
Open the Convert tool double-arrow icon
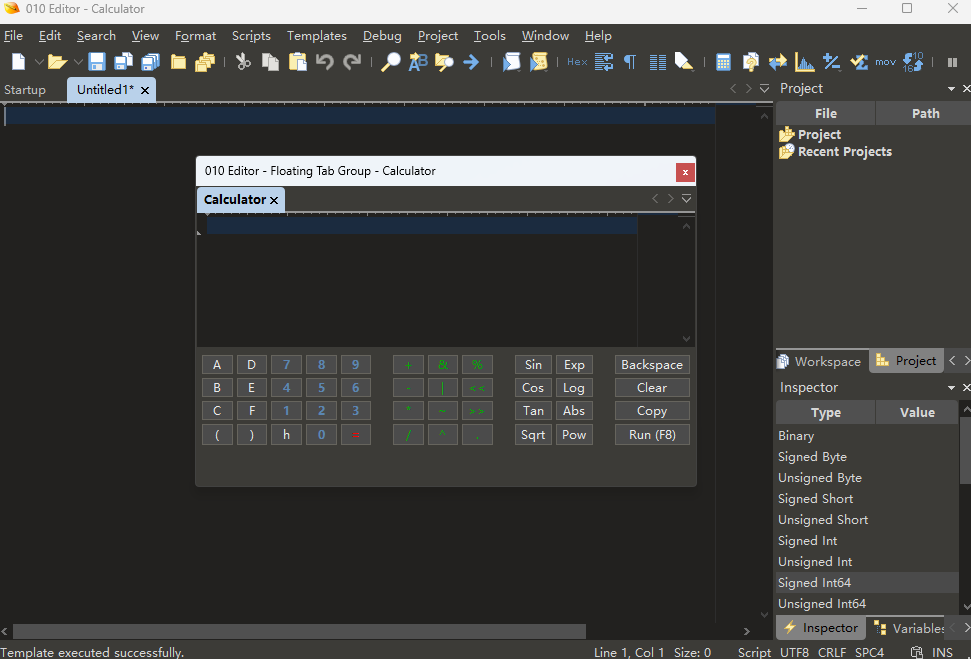click(778, 61)
